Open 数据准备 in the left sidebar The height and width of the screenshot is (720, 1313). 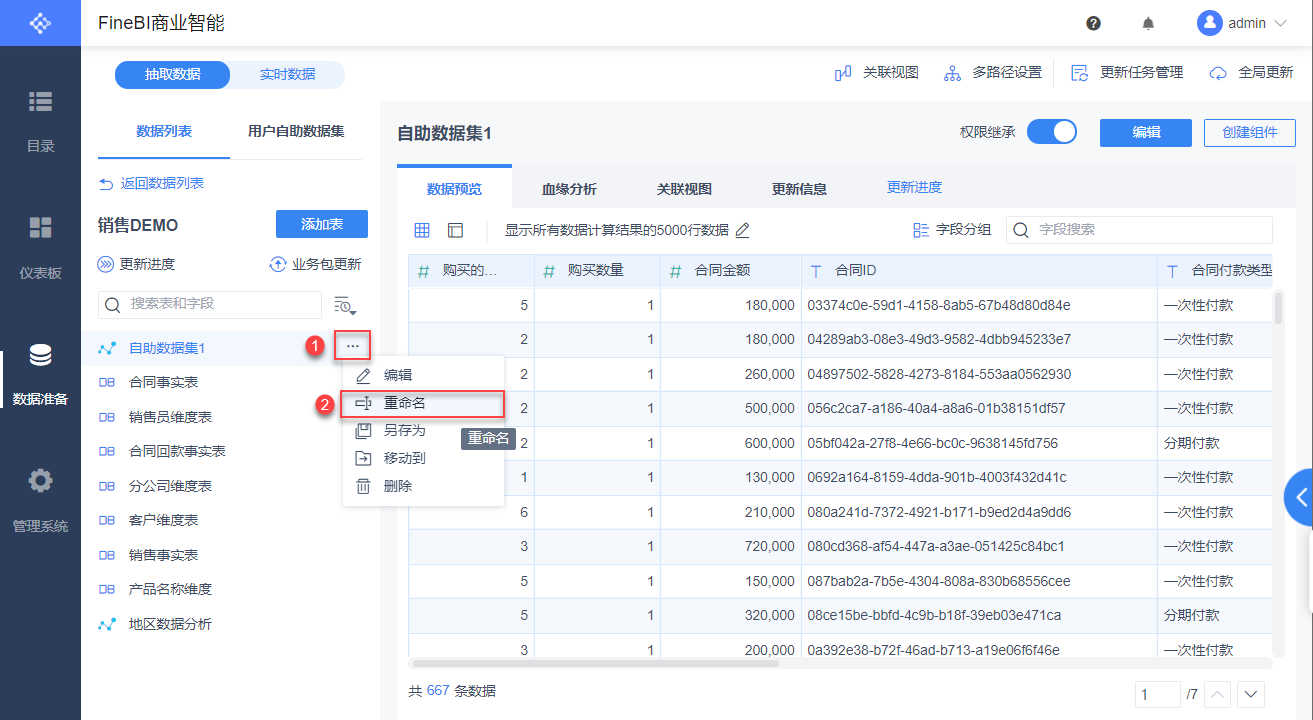[40, 374]
